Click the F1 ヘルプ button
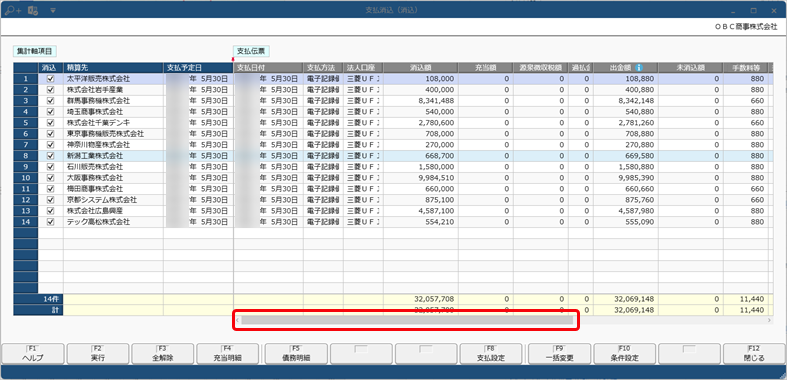Screen dimensions: 787x380 (x=33, y=353)
